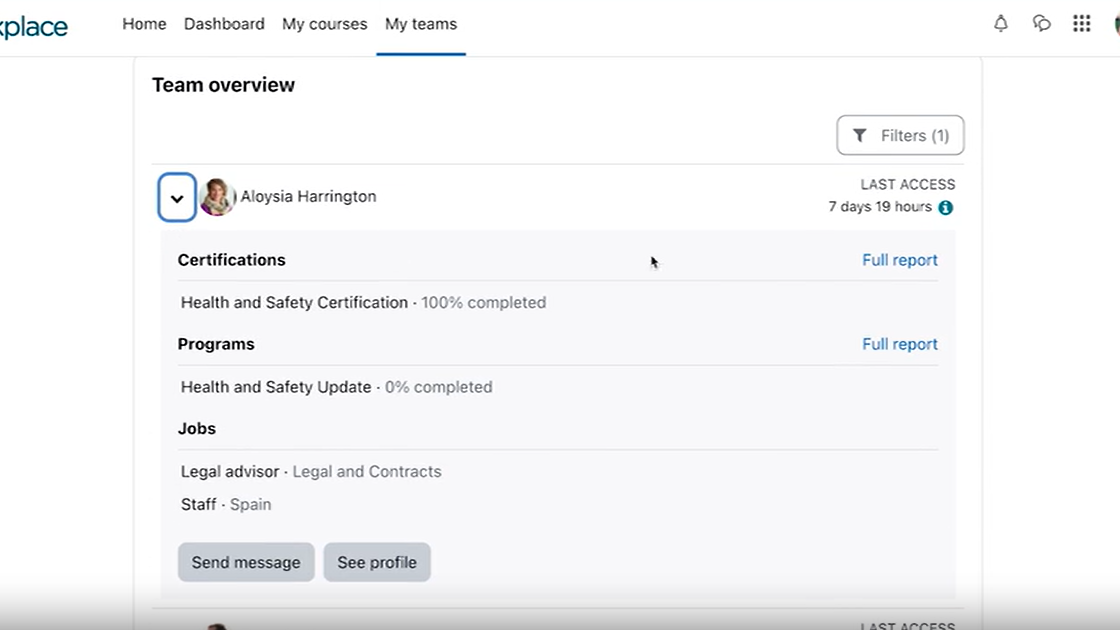
Task: Open the Filters (1) button
Action: [x=900, y=136]
